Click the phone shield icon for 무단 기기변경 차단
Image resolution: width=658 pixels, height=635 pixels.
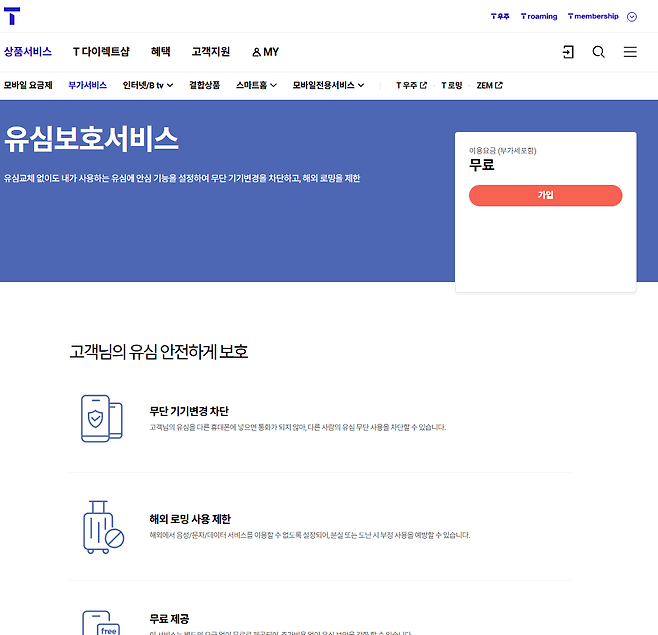coord(102,418)
